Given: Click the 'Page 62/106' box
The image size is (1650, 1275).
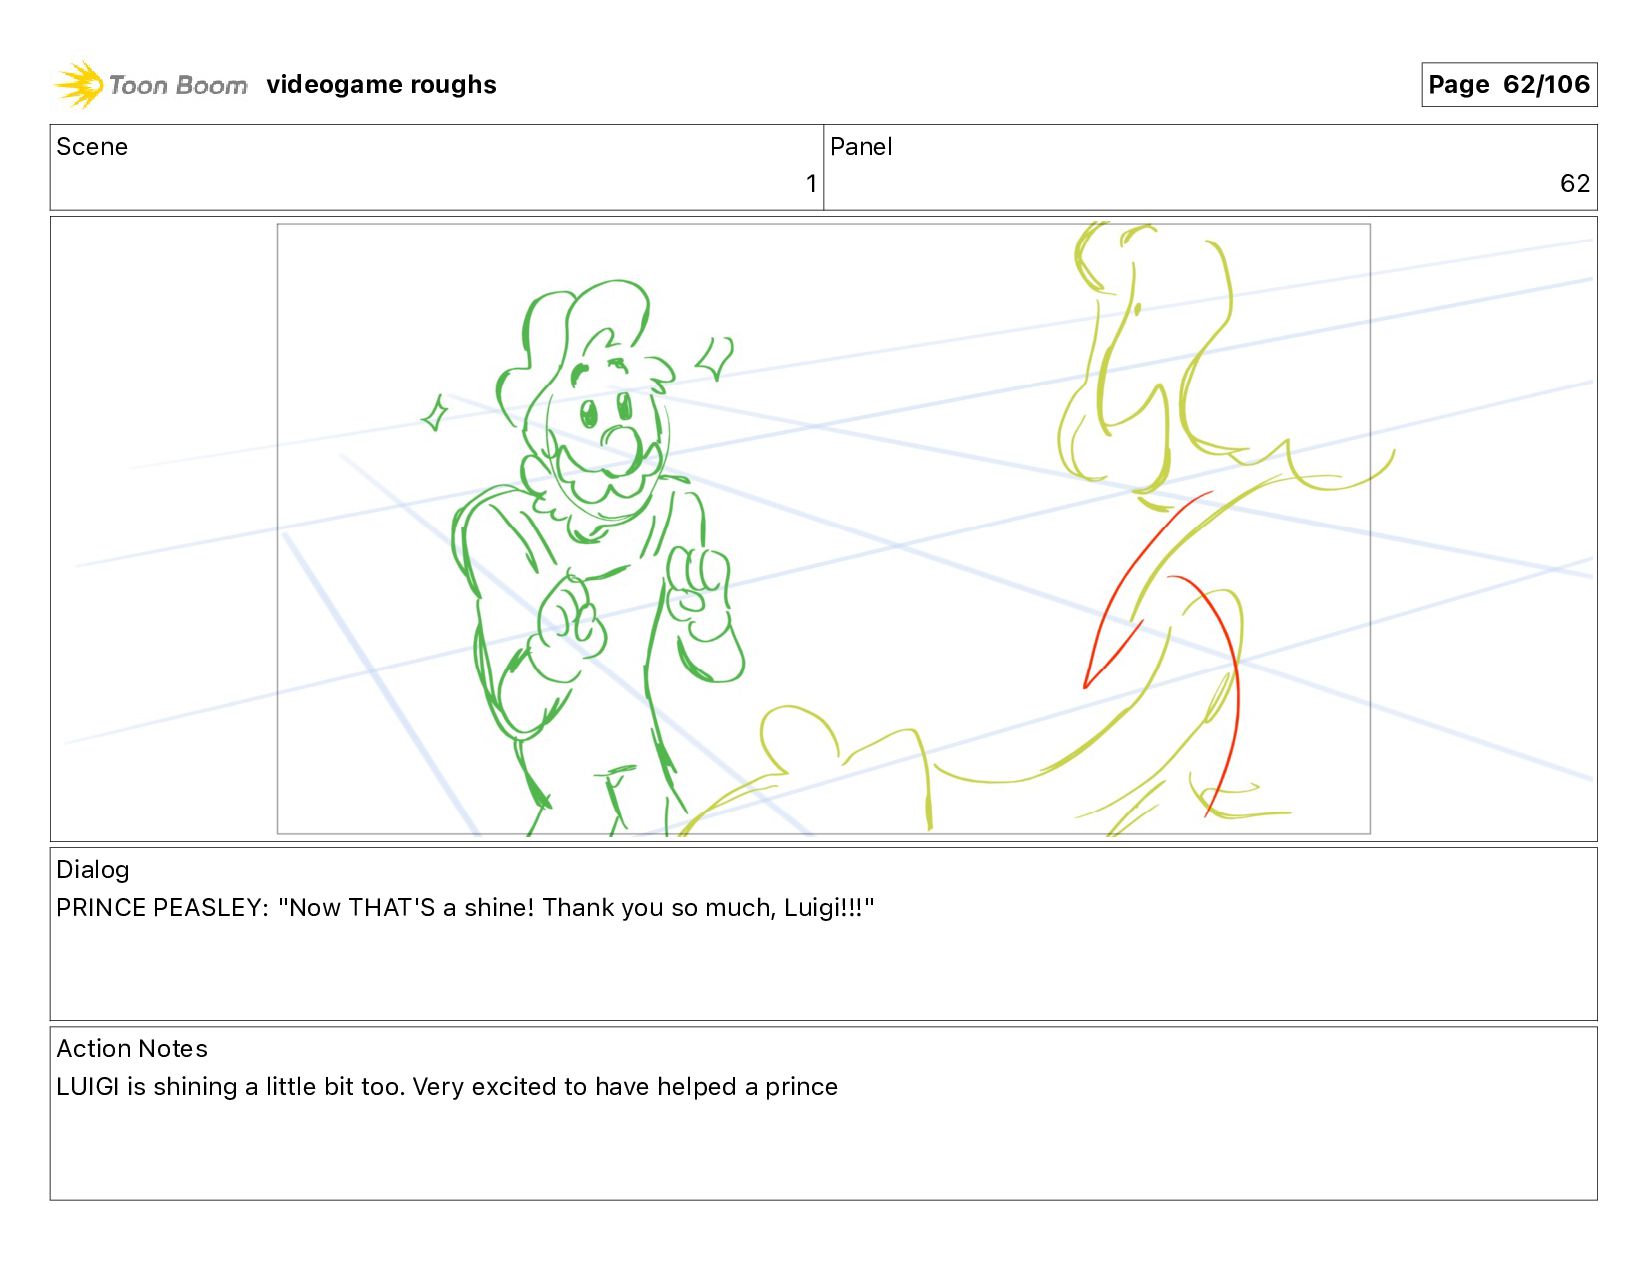Looking at the screenshot, I should (1509, 85).
